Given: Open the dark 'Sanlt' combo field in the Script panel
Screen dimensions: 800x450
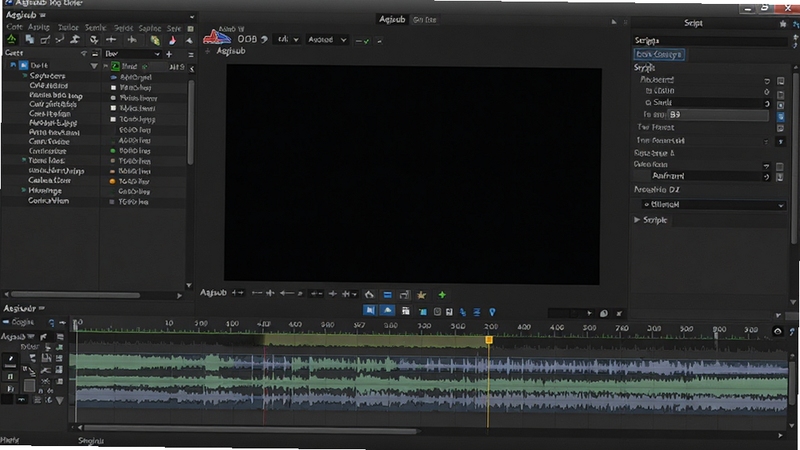Looking at the screenshot, I should click(x=707, y=103).
